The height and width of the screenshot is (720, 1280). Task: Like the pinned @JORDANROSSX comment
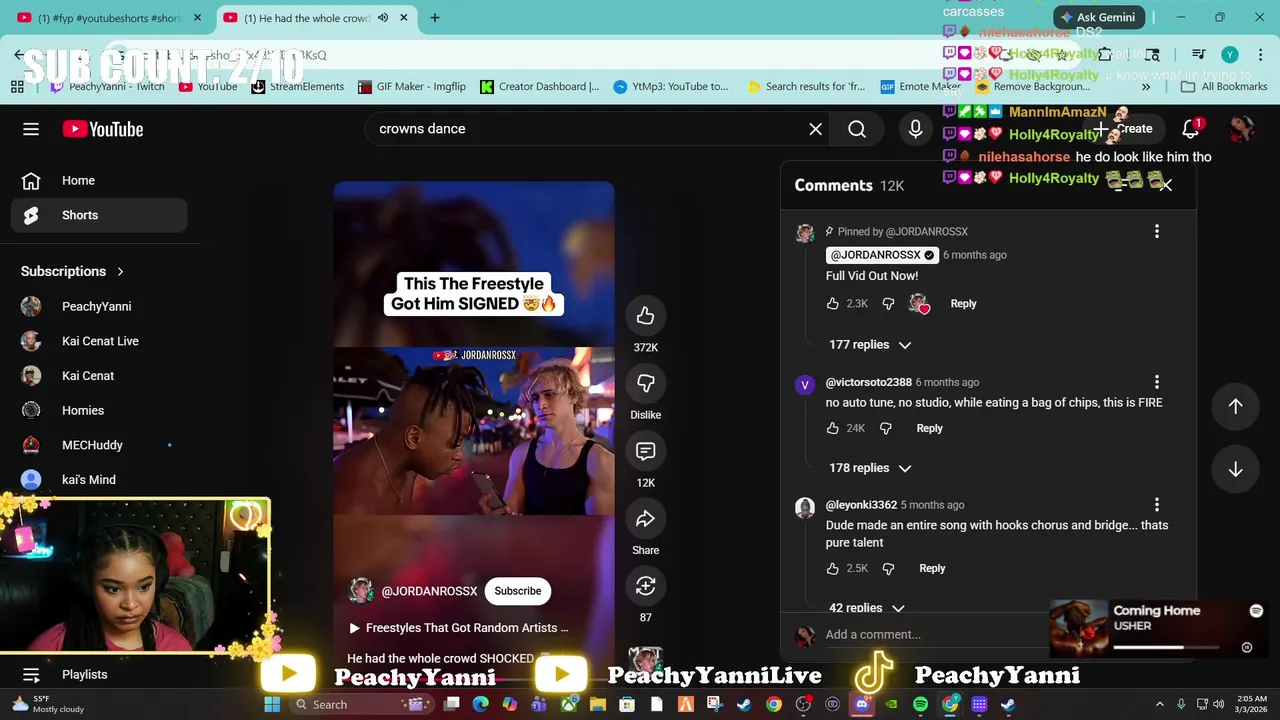coord(833,303)
